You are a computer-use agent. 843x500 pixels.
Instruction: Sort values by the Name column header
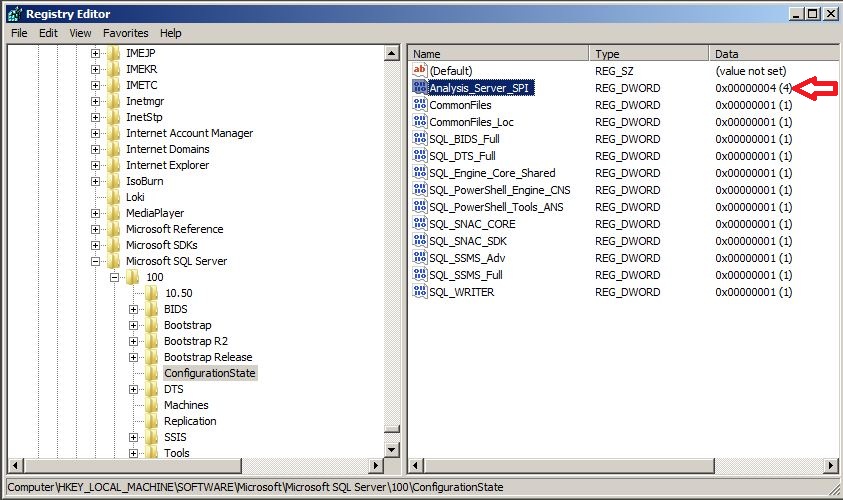(498, 54)
